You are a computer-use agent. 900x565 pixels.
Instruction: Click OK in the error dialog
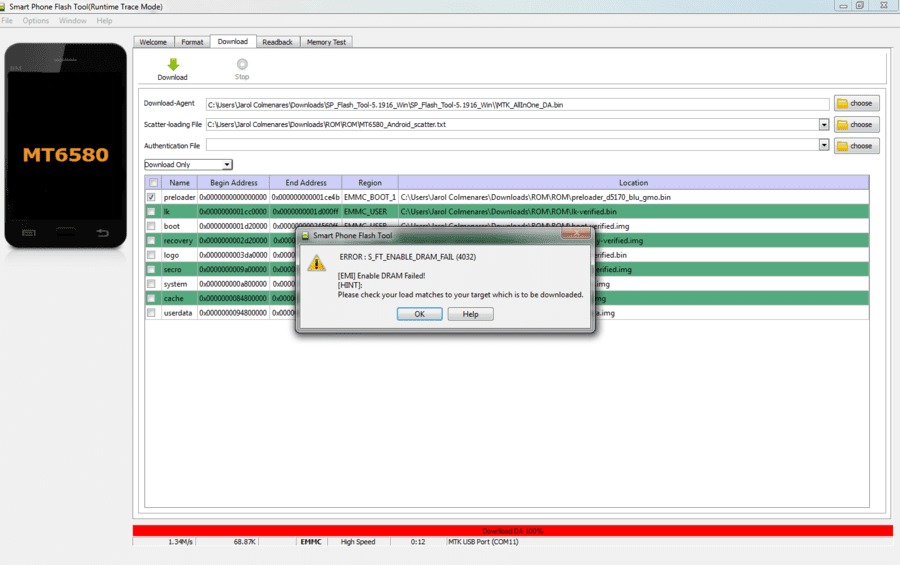[x=420, y=314]
